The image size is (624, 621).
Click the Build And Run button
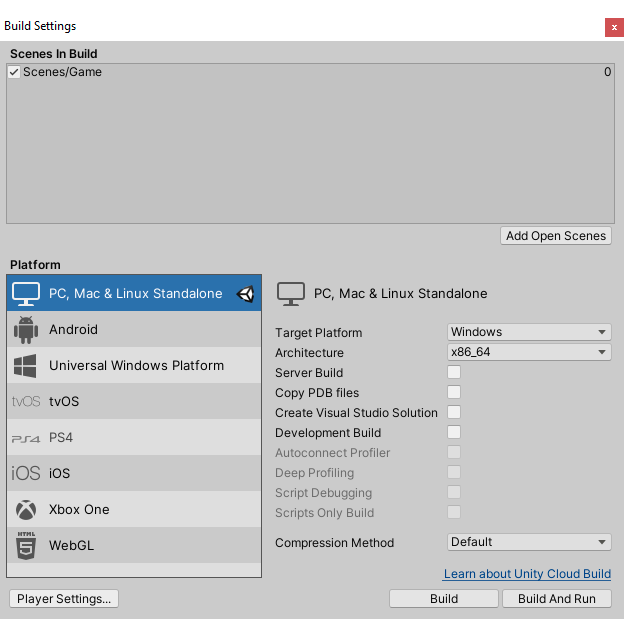(x=557, y=599)
